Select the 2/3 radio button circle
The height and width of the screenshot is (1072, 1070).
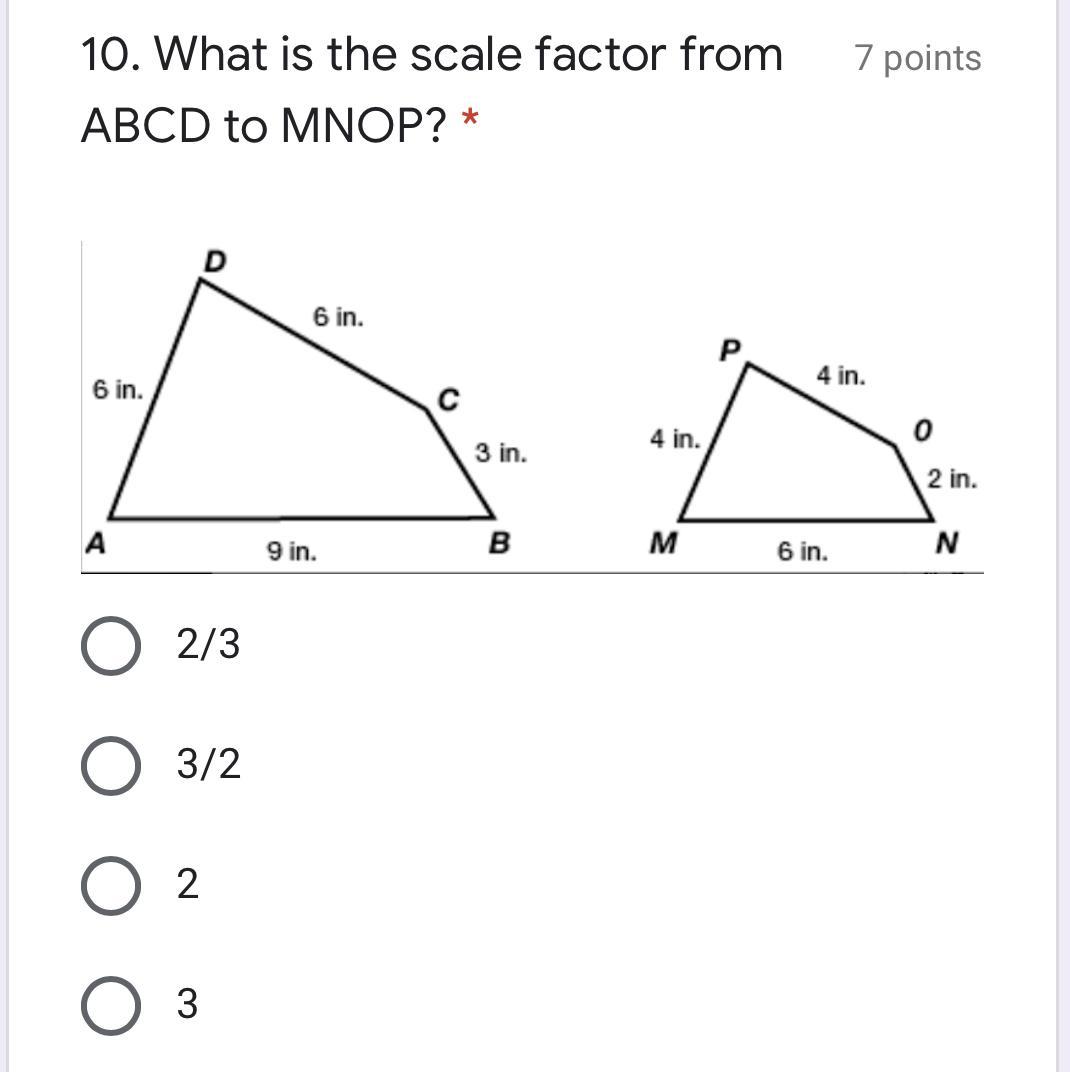(x=110, y=646)
